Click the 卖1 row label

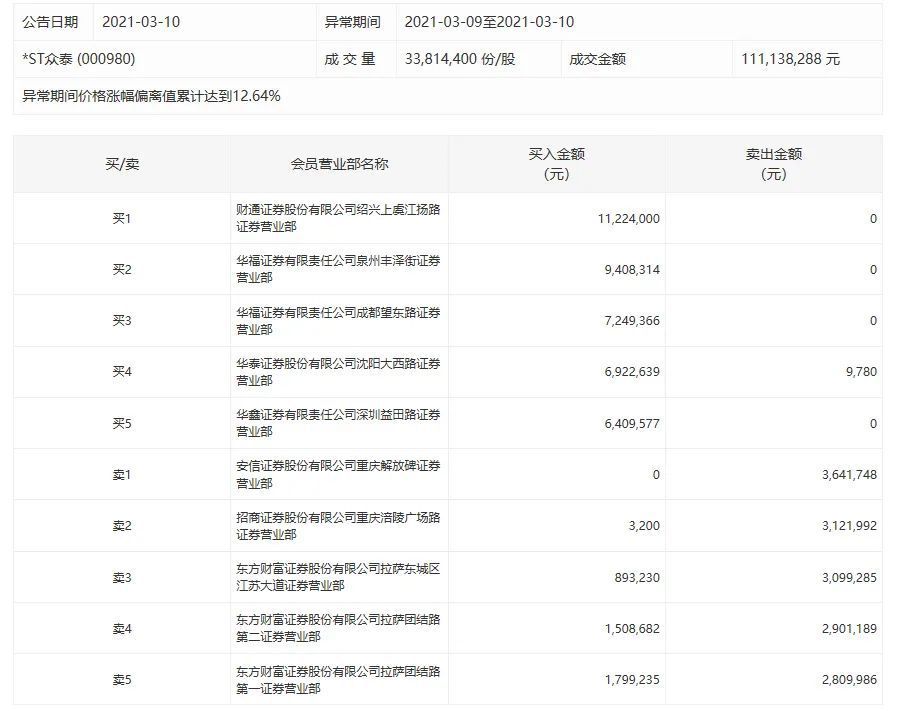click(122, 475)
